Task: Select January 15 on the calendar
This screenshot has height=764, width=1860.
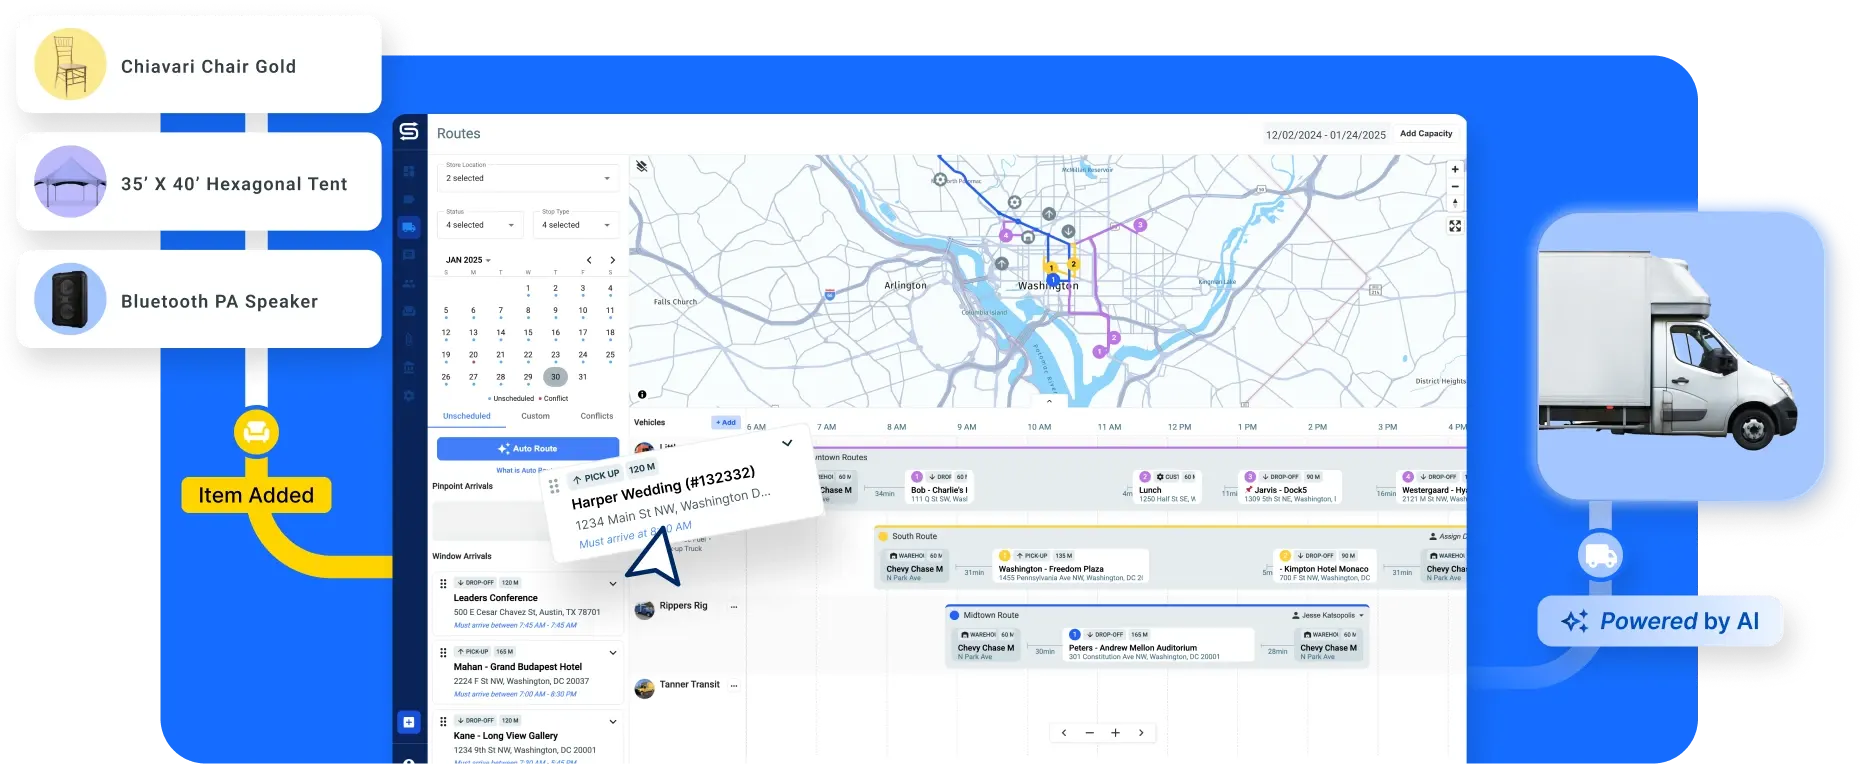Action: click(x=528, y=333)
